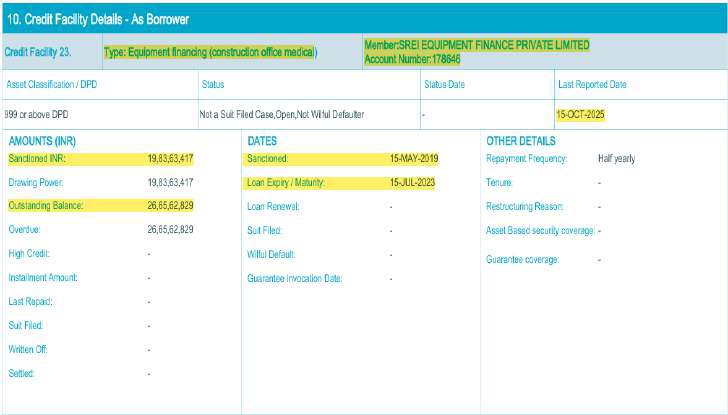The height and width of the screenshot is (415, 728).
Task: Click the Restructuring Reason label
Action: coord(525,207)
